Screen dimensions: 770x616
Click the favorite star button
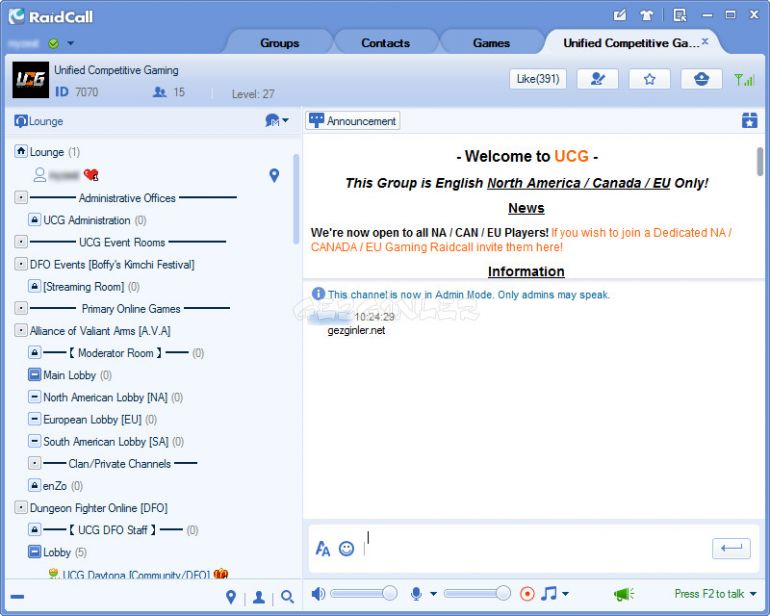649,79
